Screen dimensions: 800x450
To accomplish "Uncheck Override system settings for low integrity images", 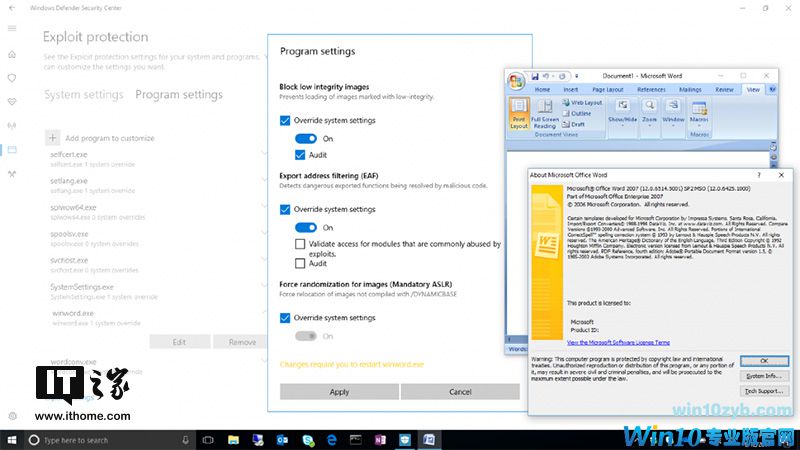I will 286,120.
